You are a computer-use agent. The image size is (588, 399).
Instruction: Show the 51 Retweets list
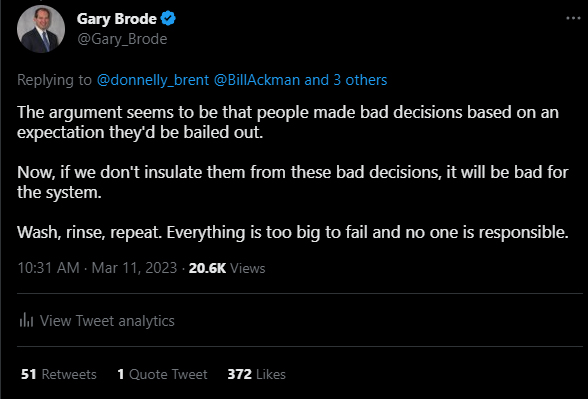tap(58, 374)
